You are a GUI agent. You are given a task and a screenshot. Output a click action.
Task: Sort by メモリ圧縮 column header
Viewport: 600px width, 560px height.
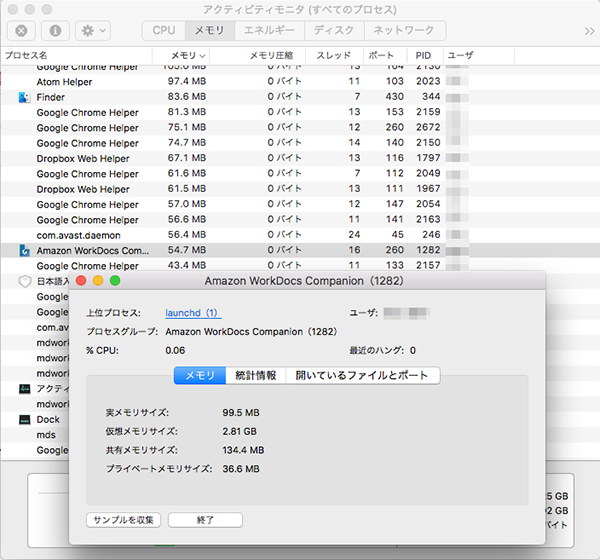[258, 56]
